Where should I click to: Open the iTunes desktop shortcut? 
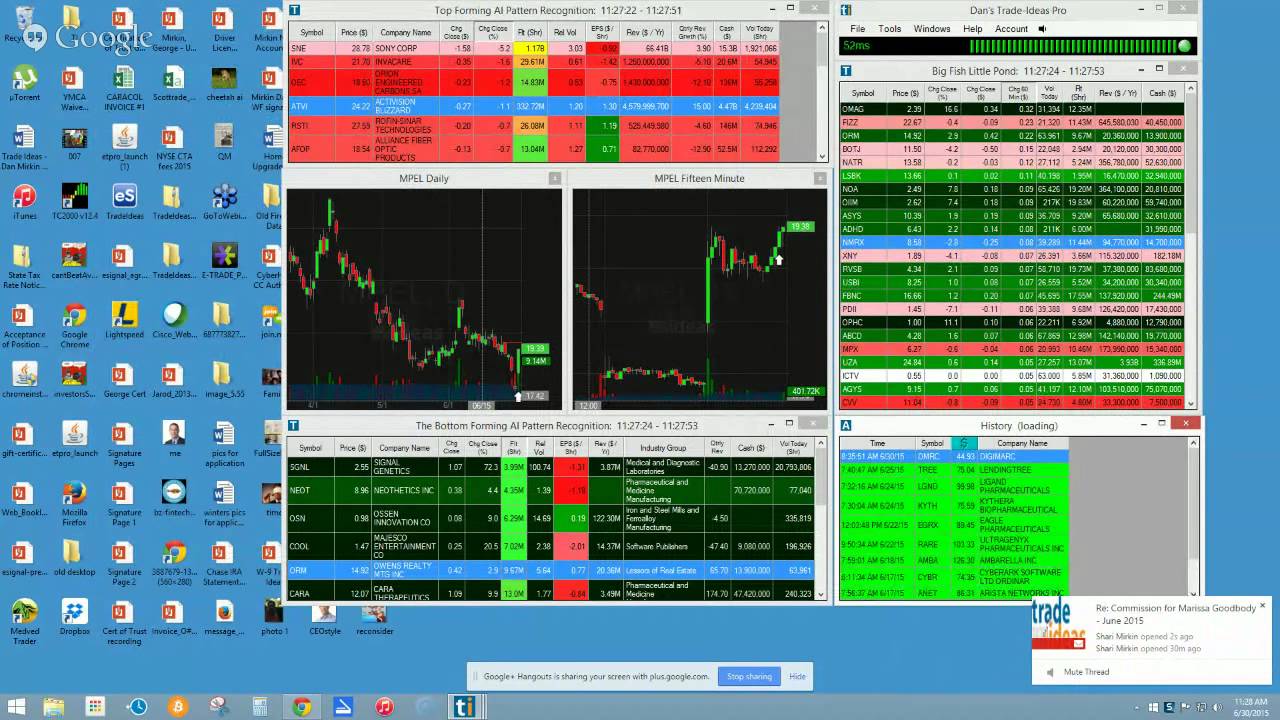tap(24, 202)
